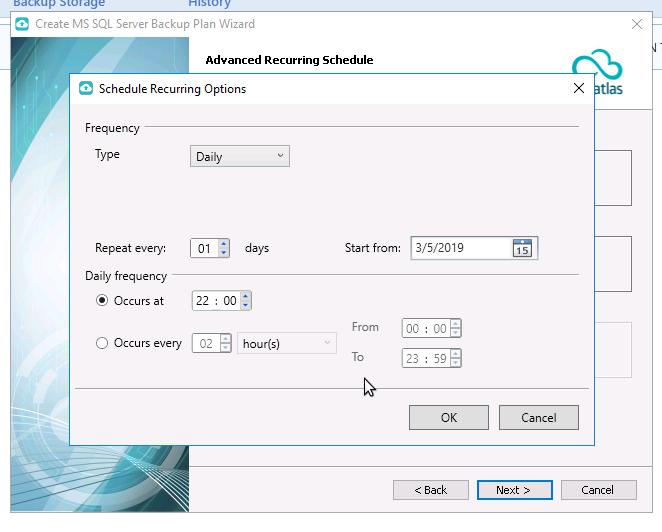
Task: Increase the Occurs every interval value
Action: coord(225,339)
